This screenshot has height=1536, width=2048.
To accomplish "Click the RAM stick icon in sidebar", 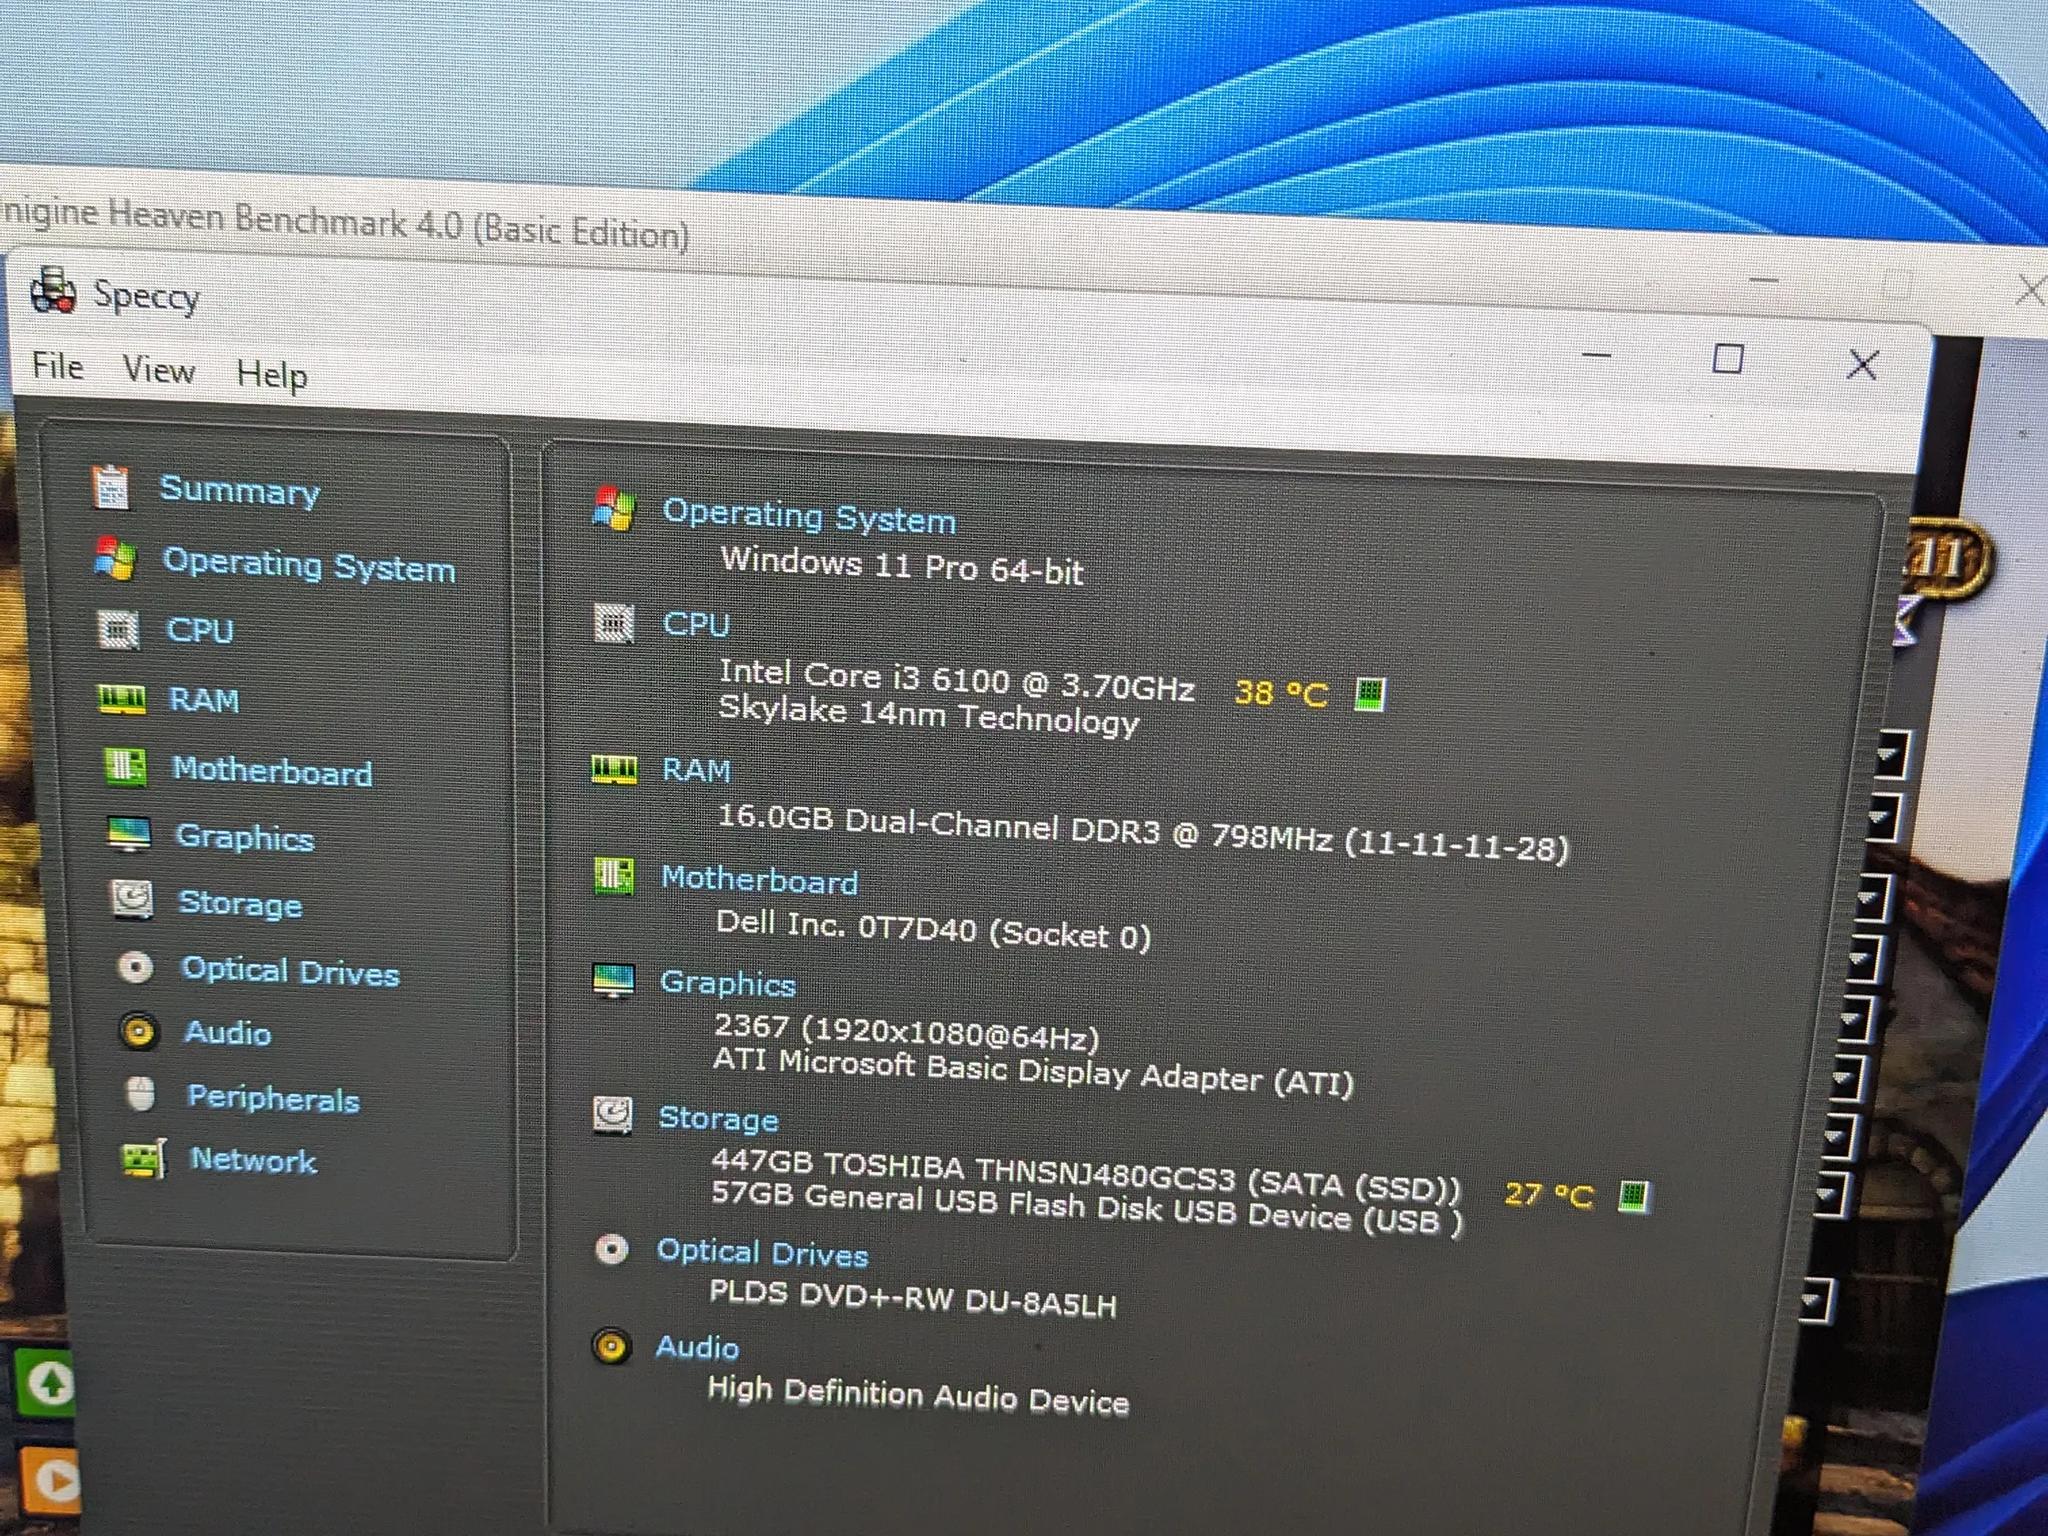I will (122, 699).
